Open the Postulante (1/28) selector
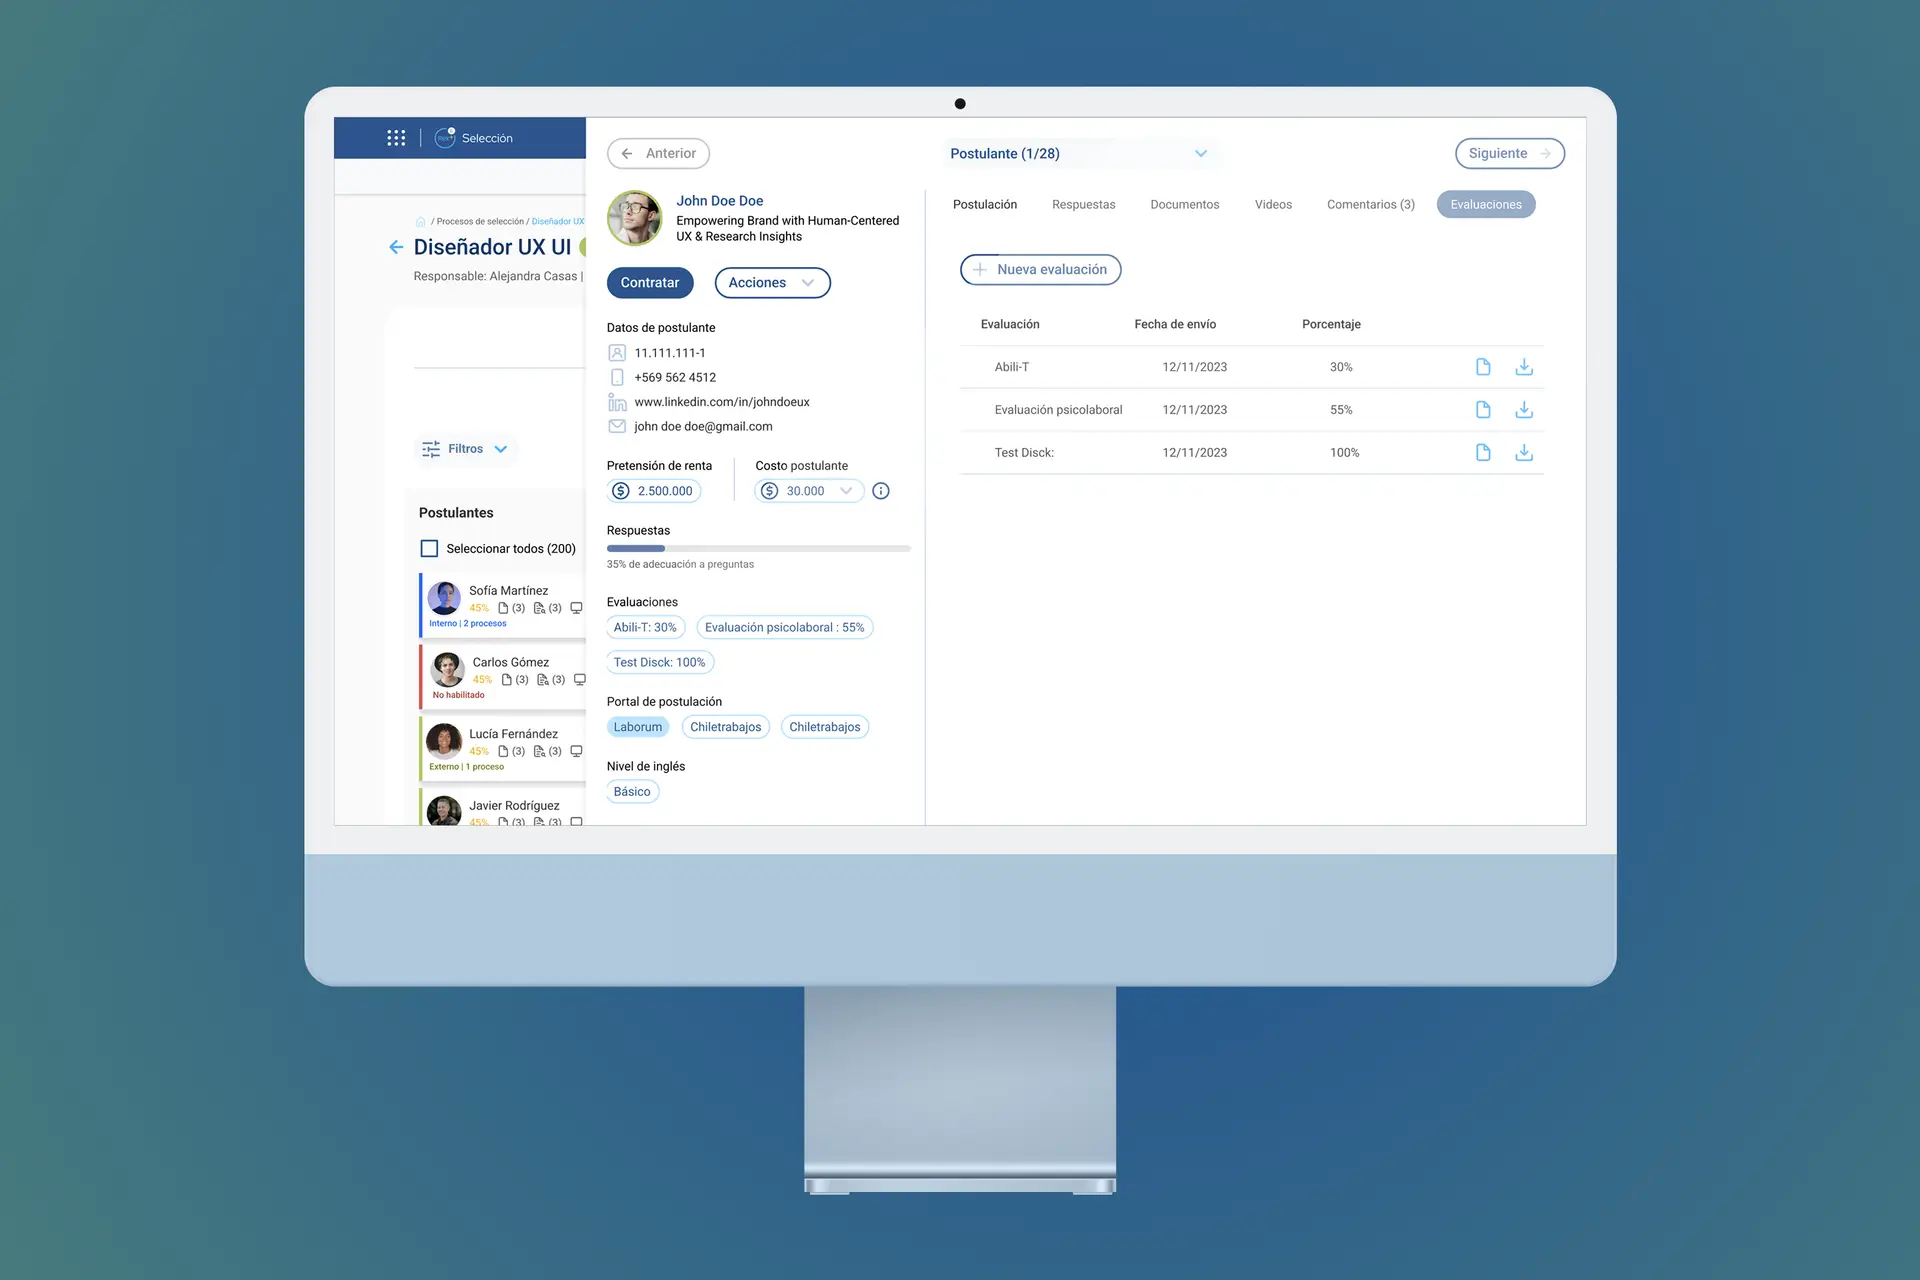This screenshot has width=1920, height=1280. (x=1078, y=154)
